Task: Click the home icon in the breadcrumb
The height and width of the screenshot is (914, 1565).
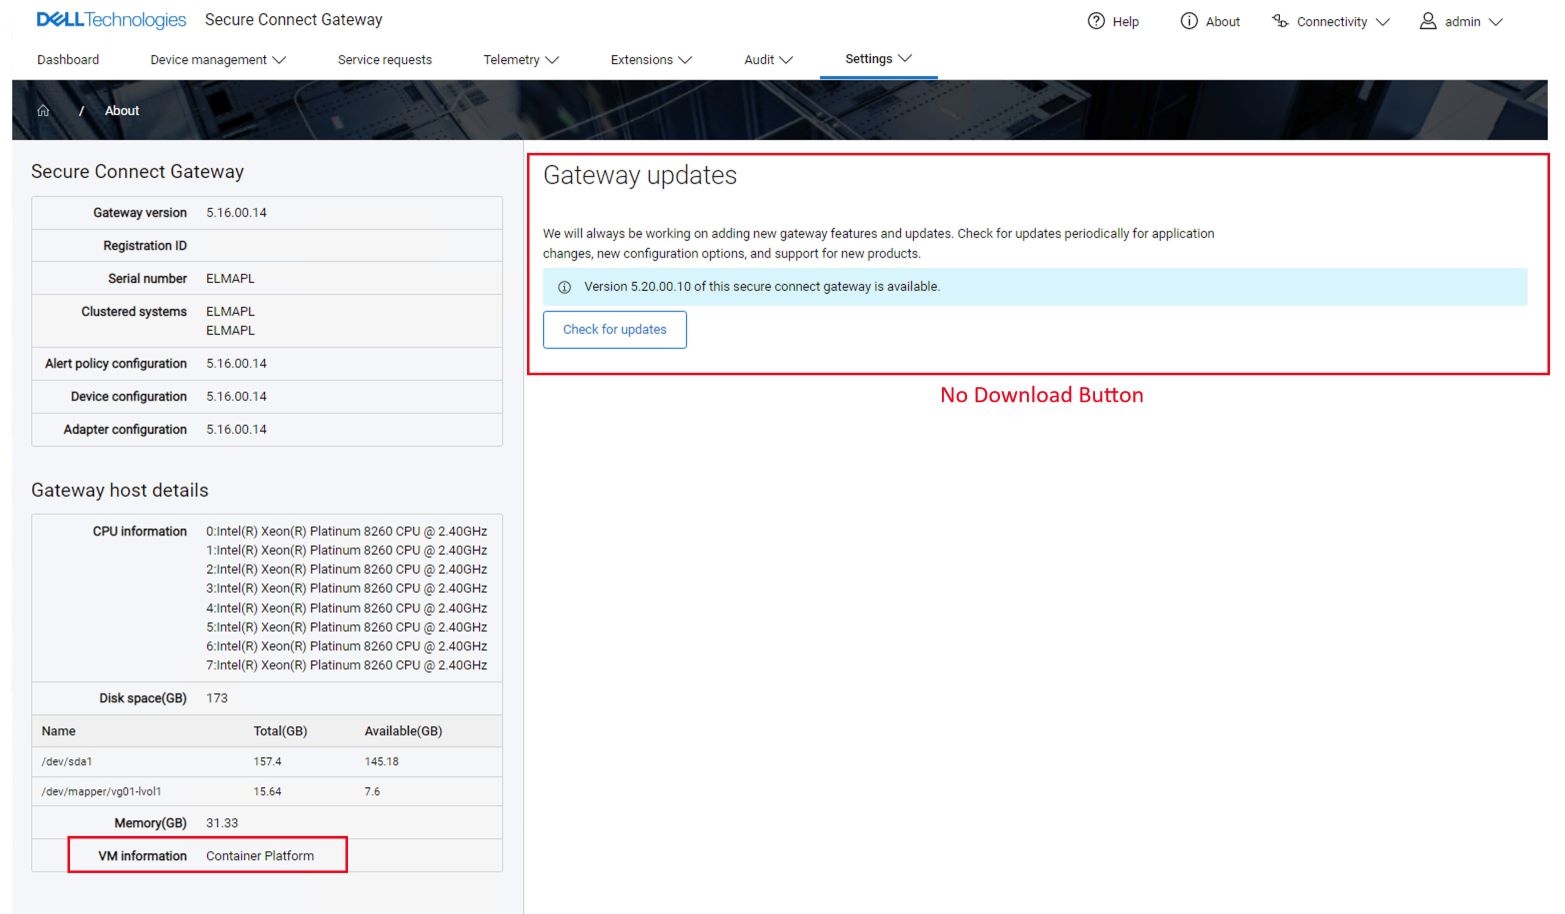Action: (44, 110)
